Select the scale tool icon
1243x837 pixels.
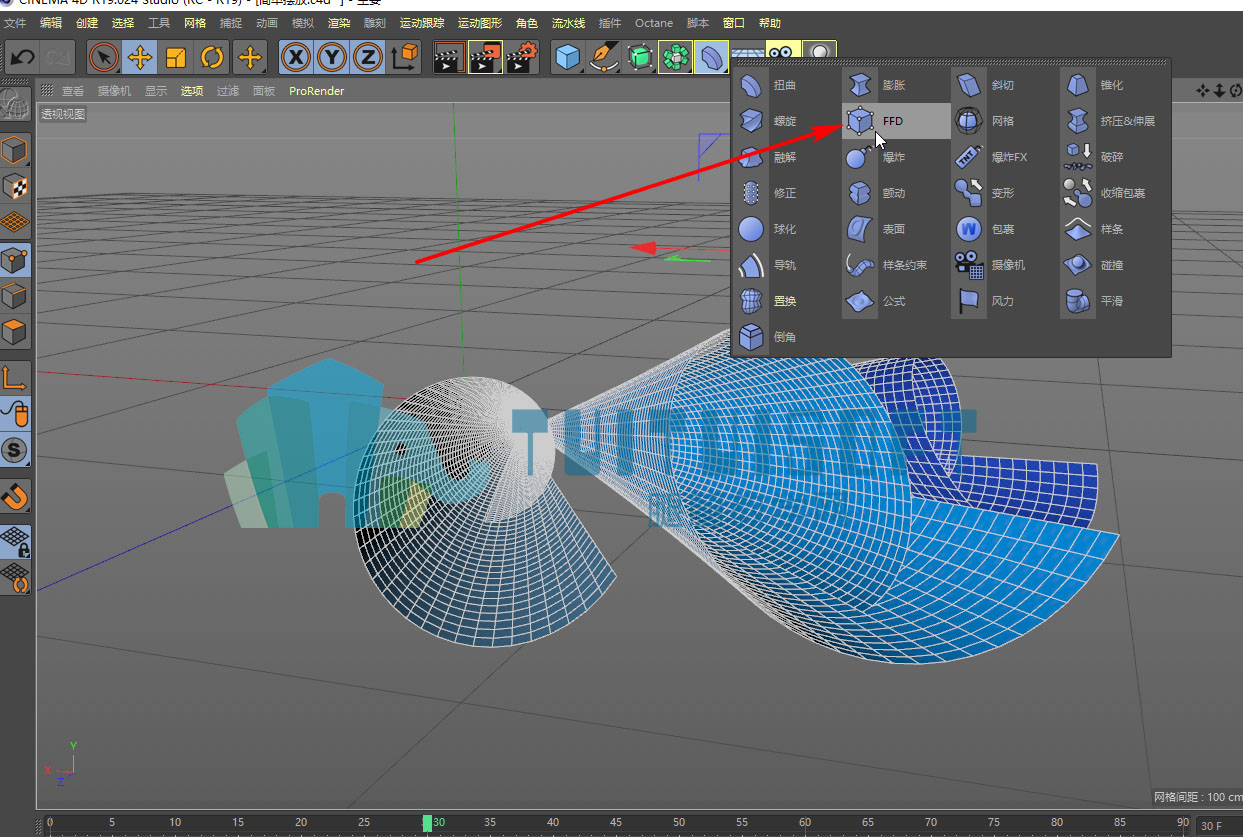176,58
